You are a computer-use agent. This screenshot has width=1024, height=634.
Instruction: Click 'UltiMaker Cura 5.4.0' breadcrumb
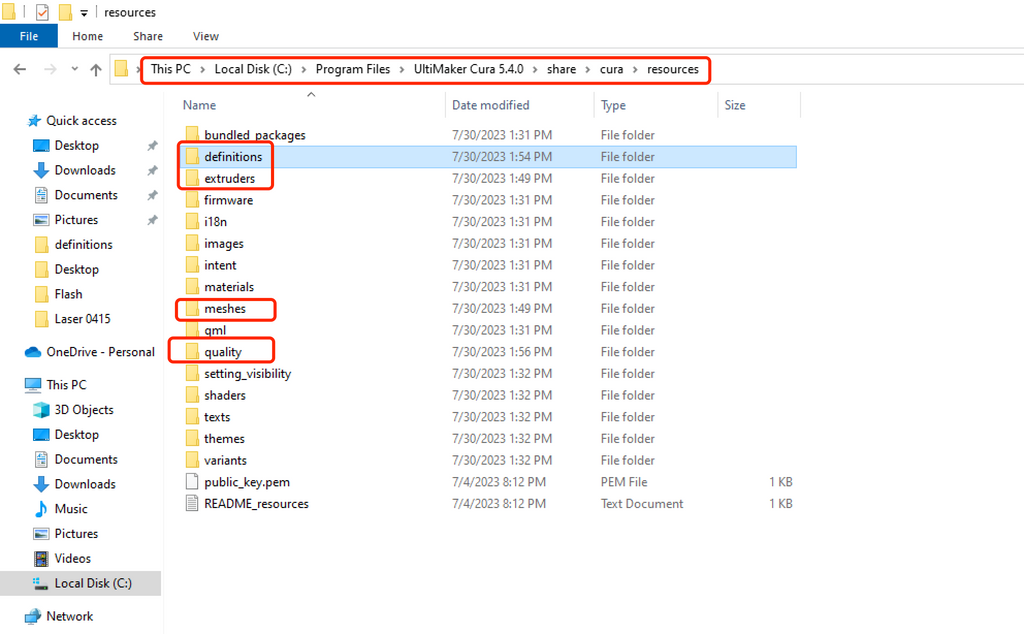pyautogui.click(x=468, y=69)
